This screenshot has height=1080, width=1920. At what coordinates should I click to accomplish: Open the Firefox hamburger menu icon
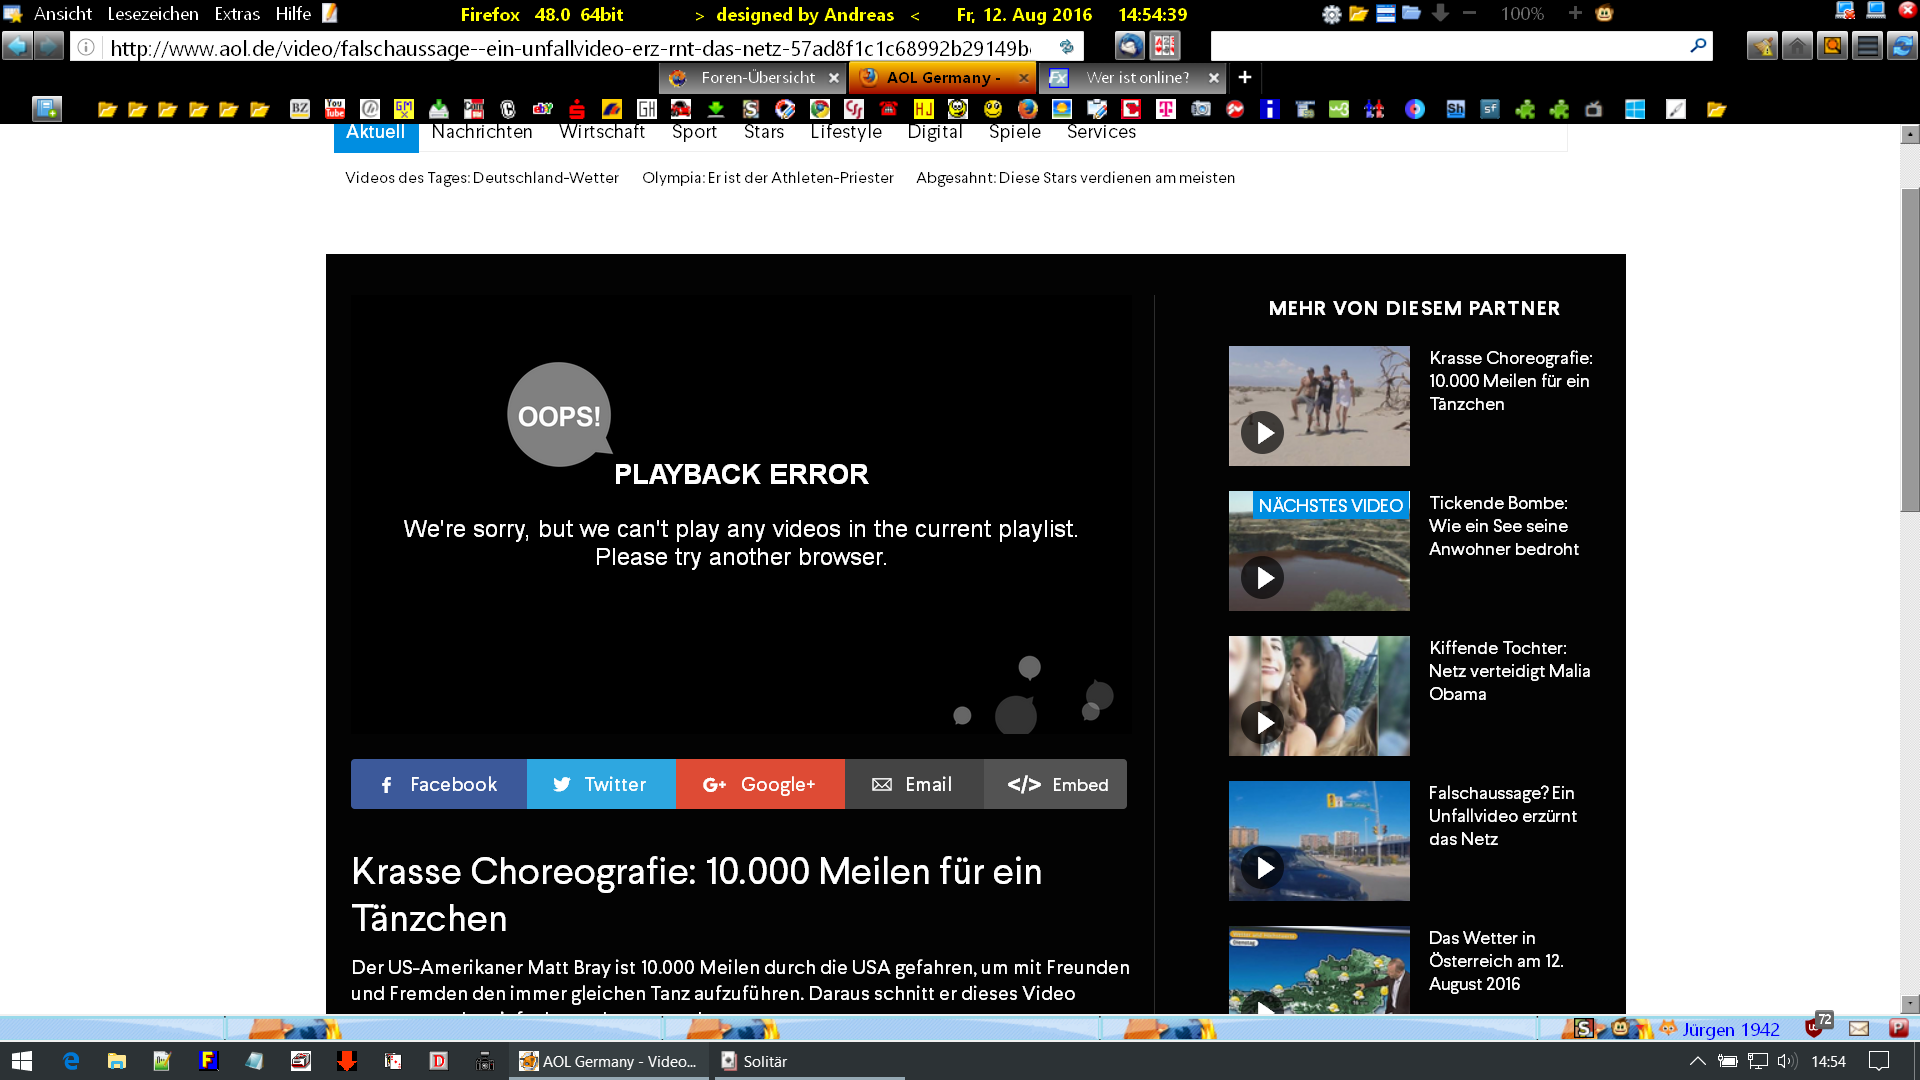[1867, 46]
